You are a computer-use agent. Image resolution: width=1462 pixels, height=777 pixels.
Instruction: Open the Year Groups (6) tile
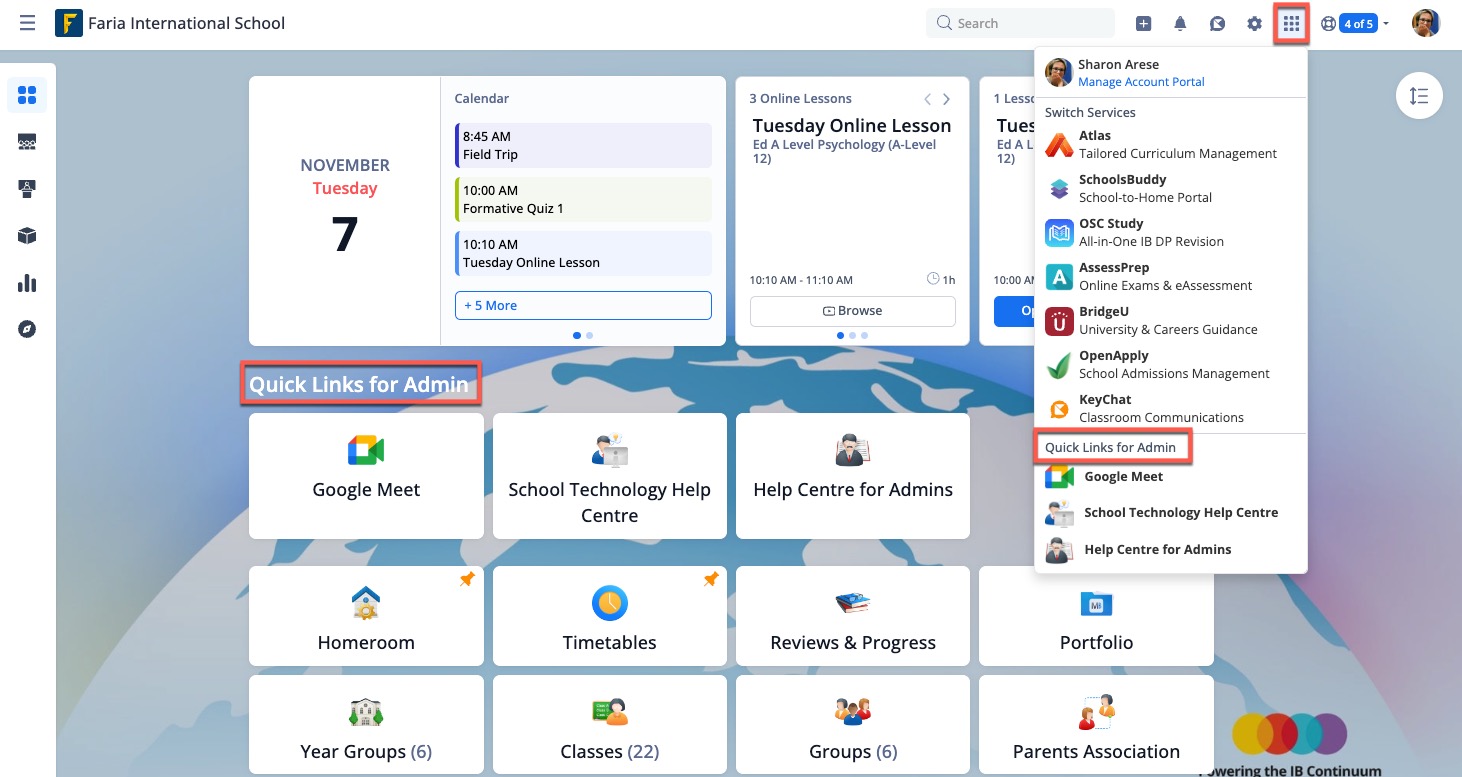(x=366, y=725)
